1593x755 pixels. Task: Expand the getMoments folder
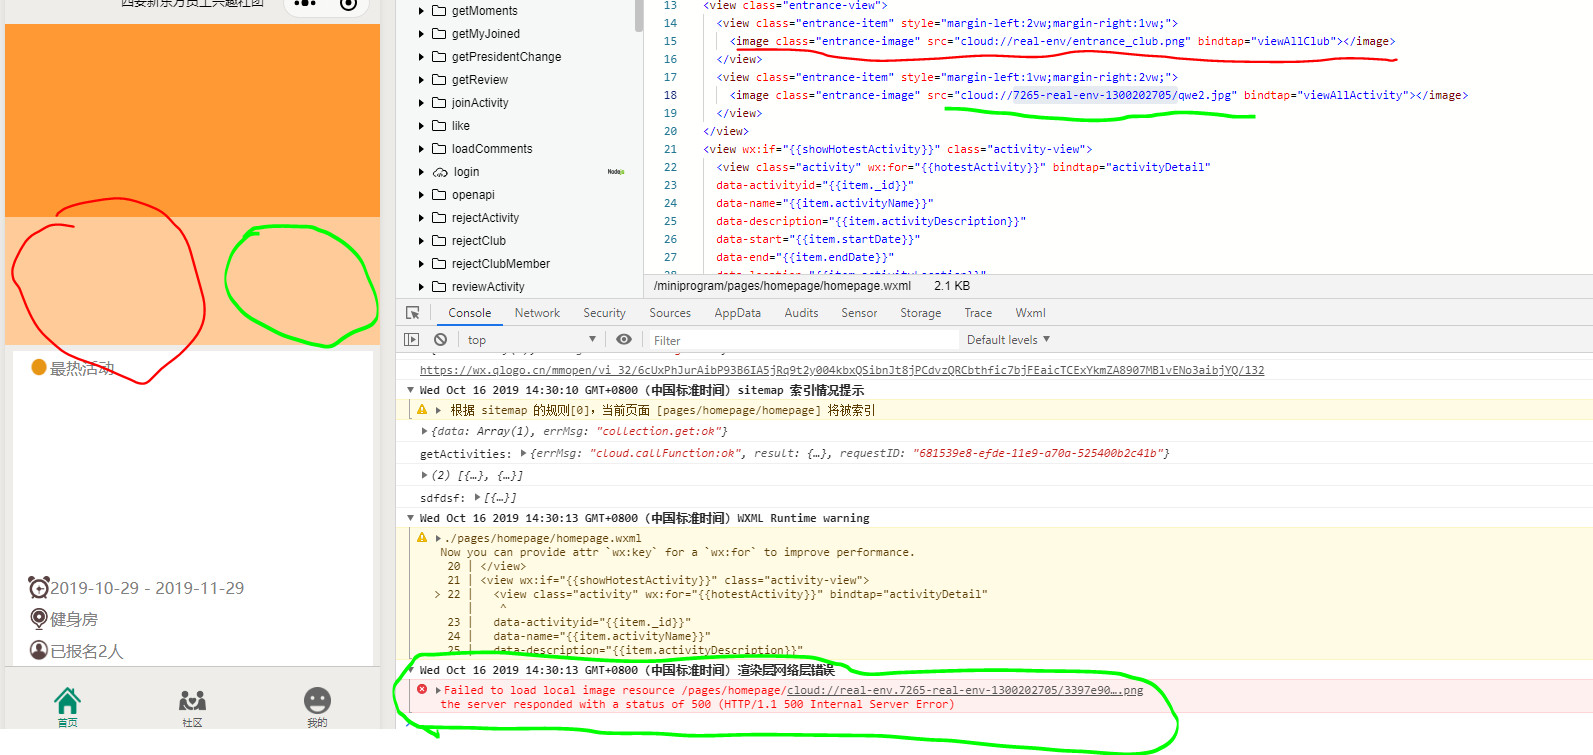tap(421, 11)
